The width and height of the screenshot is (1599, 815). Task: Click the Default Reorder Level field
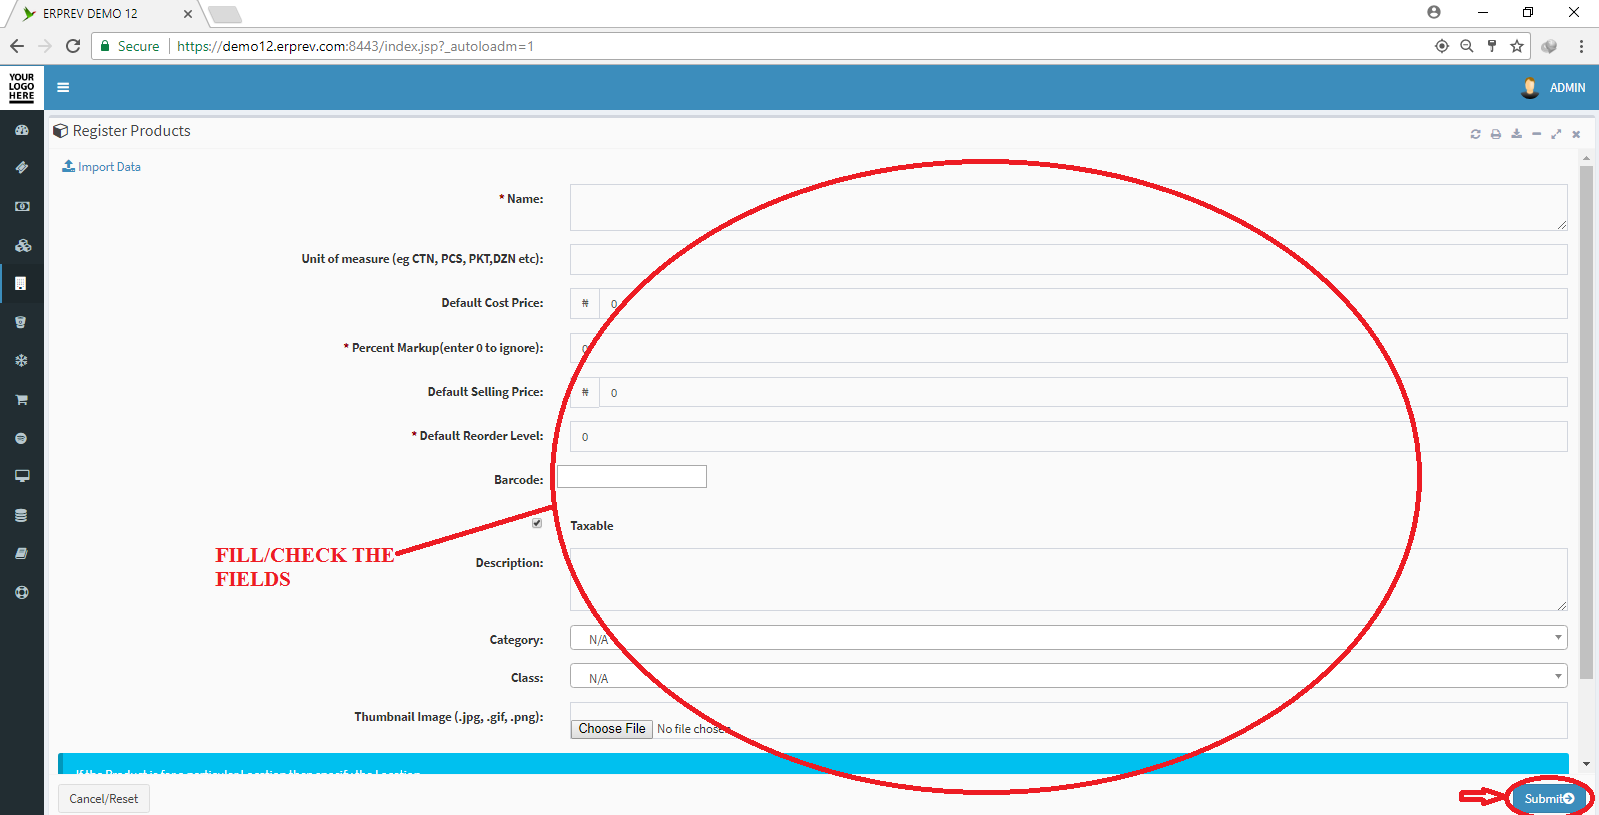(x=1068, y=436)
